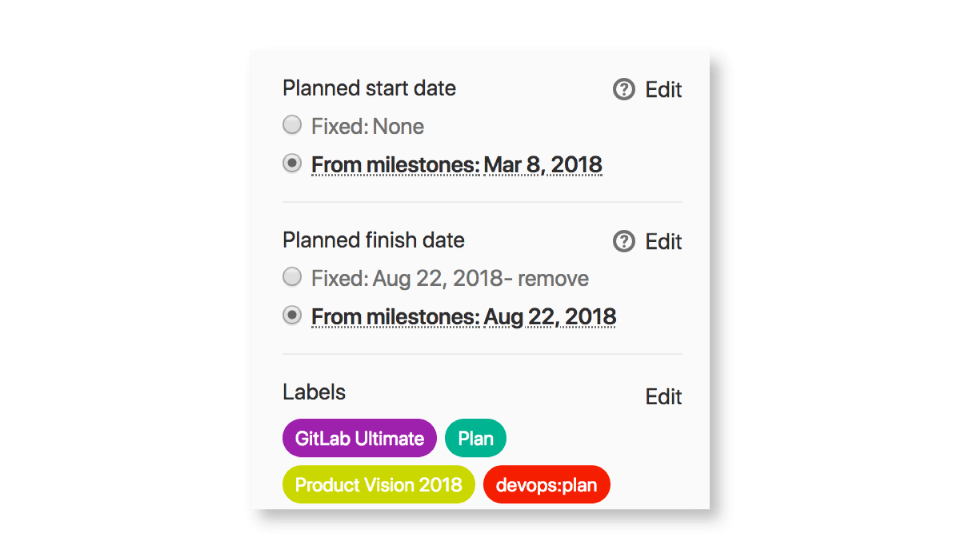This screenshot has height=560, width=960.
Task: Select Fixed: Aug 22, 2018 radio button
Action: tap(292, 277)
